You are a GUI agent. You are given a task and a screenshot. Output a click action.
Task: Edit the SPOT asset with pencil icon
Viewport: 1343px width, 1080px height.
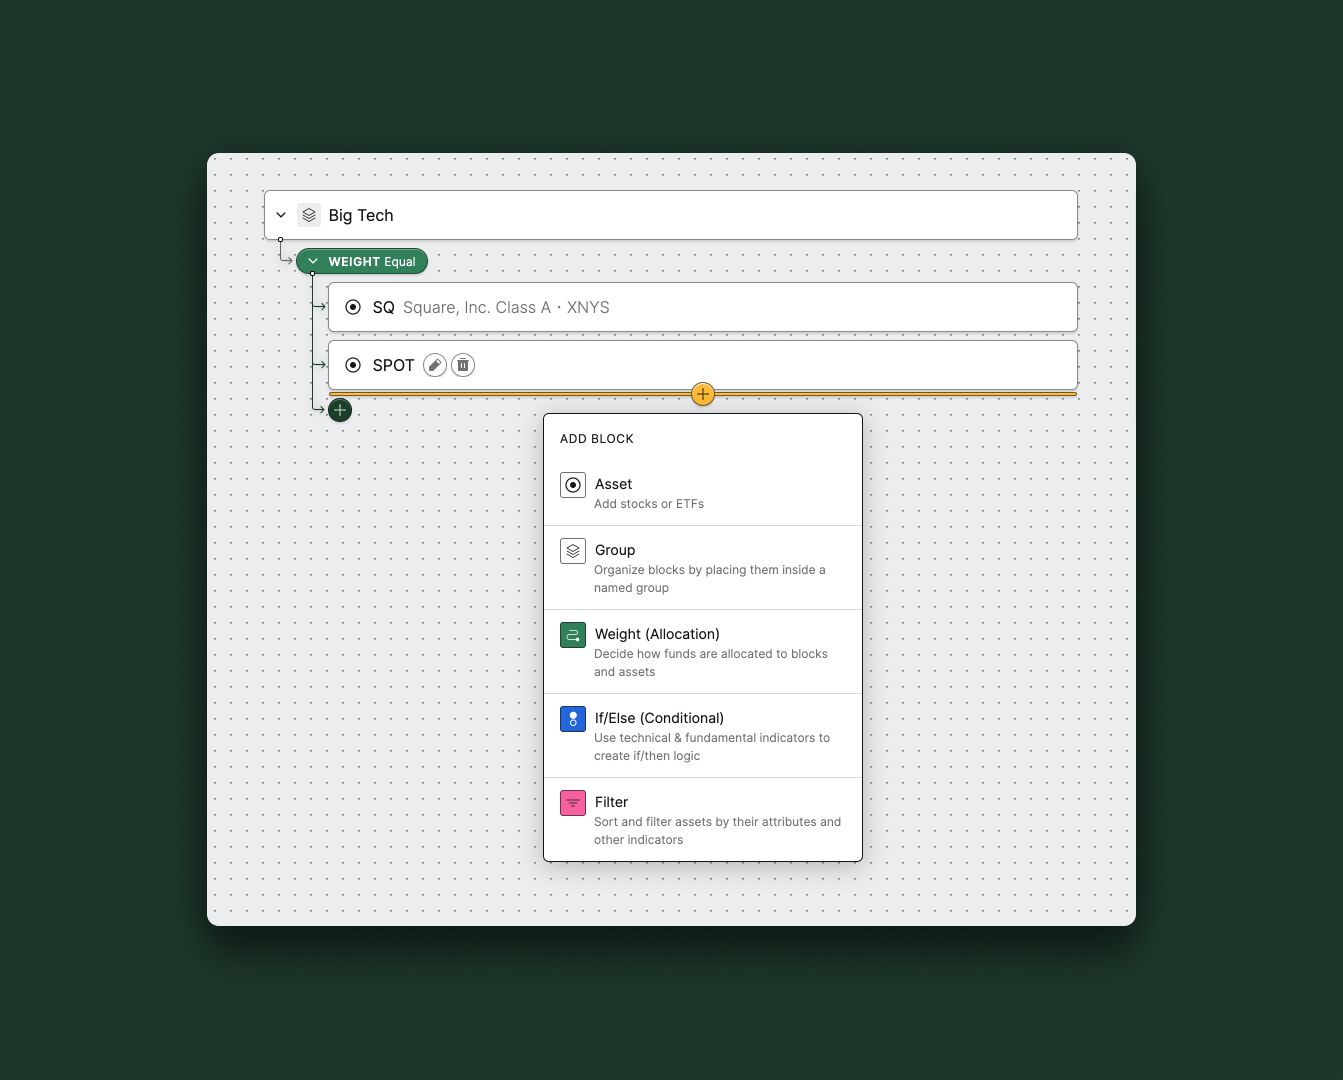pyautogui.click(x=435, y=365)
